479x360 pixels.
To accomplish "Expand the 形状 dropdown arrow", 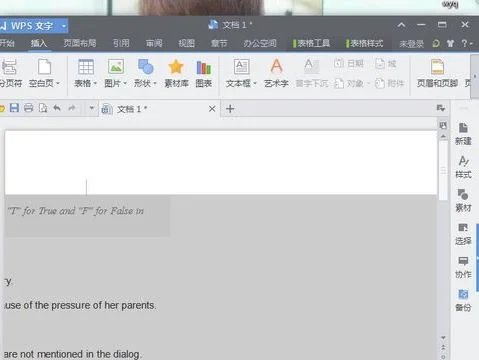I will pyautogui.click(x=155, y=83).
